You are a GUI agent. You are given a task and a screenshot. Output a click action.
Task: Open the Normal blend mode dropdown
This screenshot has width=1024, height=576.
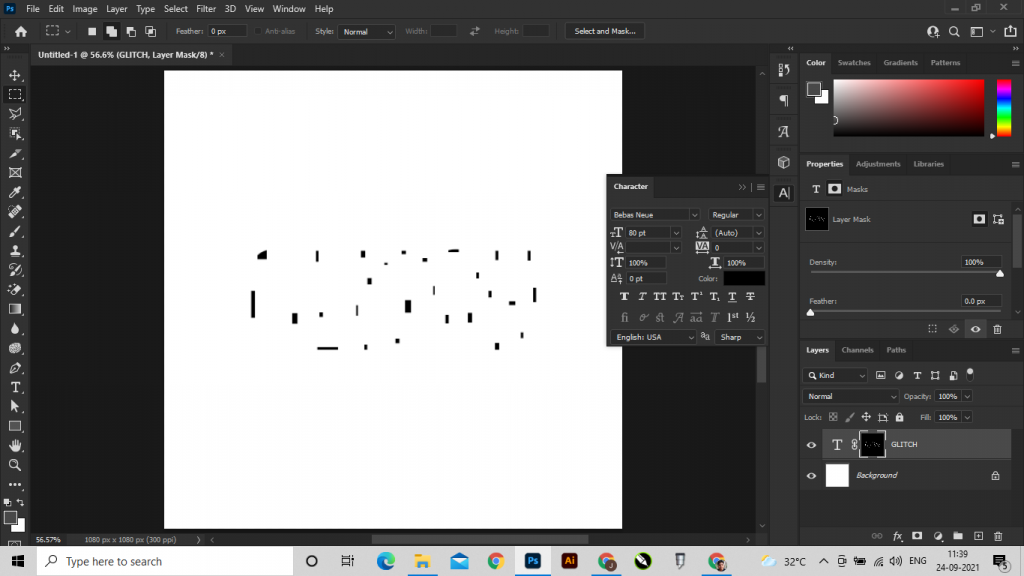837,397
